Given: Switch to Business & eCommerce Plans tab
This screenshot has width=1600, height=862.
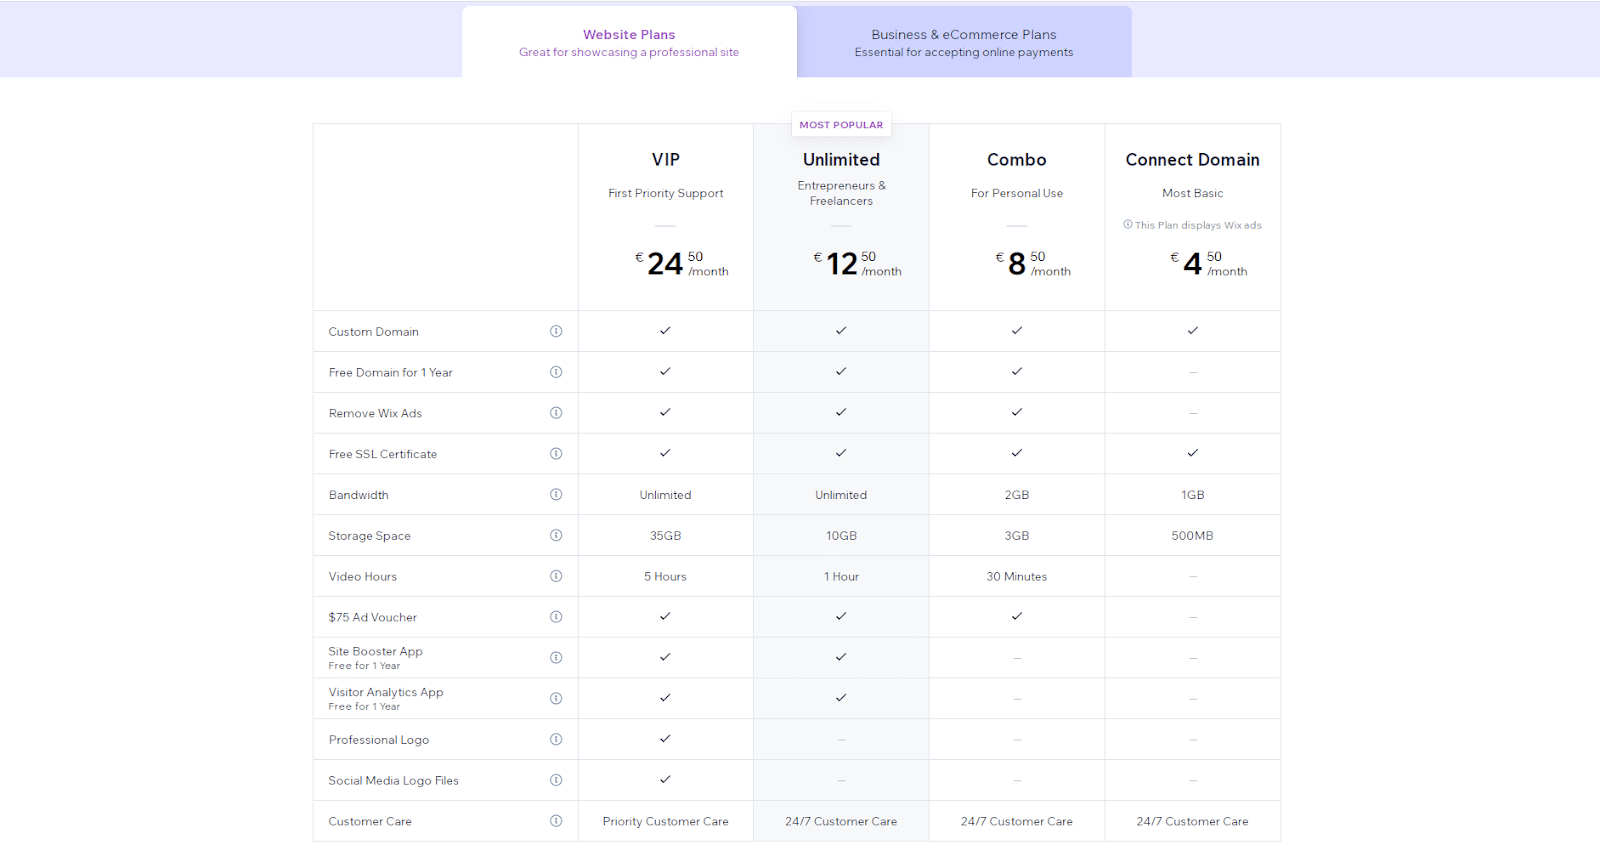Looking at the screenshot, I should (x=964, y=42).
